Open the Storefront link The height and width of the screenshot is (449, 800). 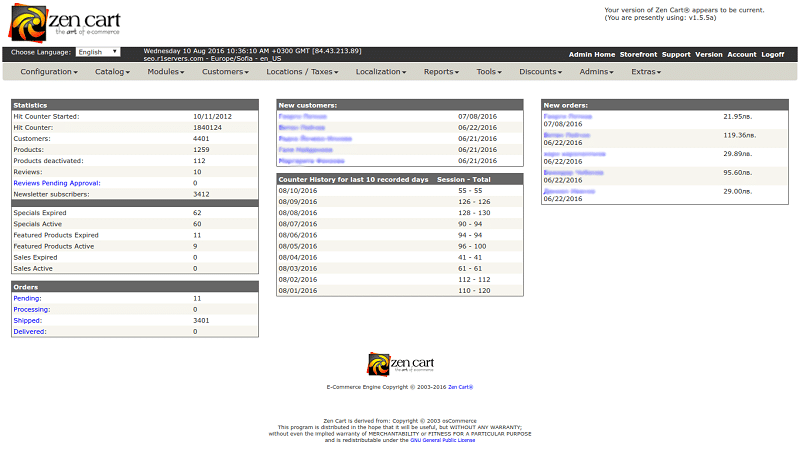(x=638, y=55)
